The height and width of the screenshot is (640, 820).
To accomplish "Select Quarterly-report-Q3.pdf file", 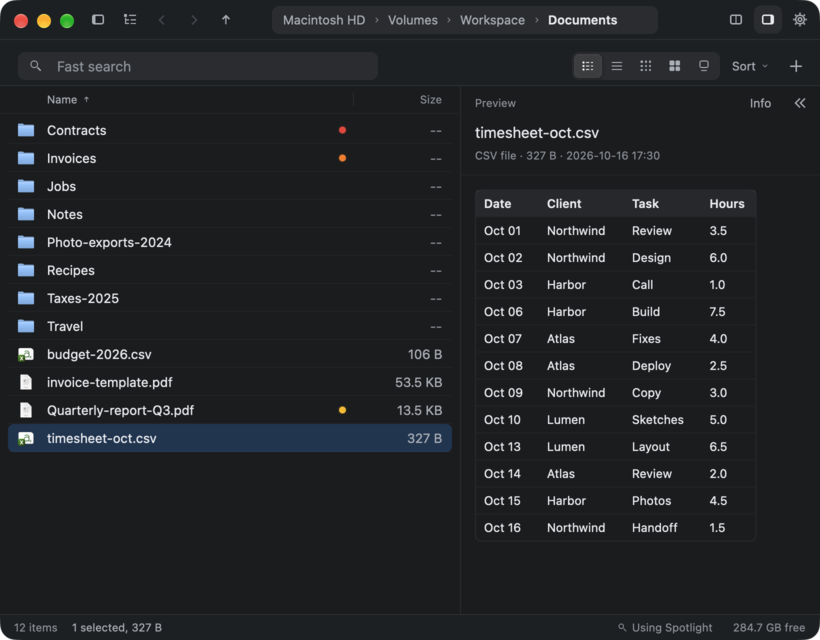I will pyautogui.click(x=230, y=410).
